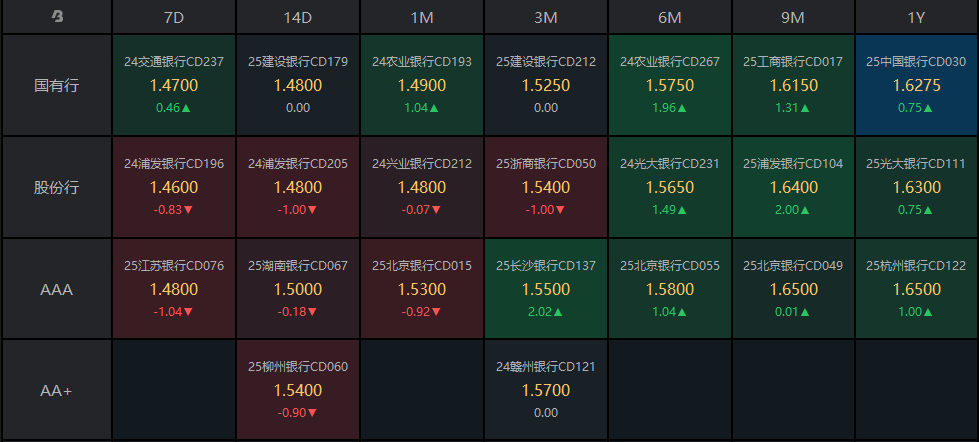Select the 股份行 row header
The height and width of the screenshot is (442, 979).
tap(57, 187)
